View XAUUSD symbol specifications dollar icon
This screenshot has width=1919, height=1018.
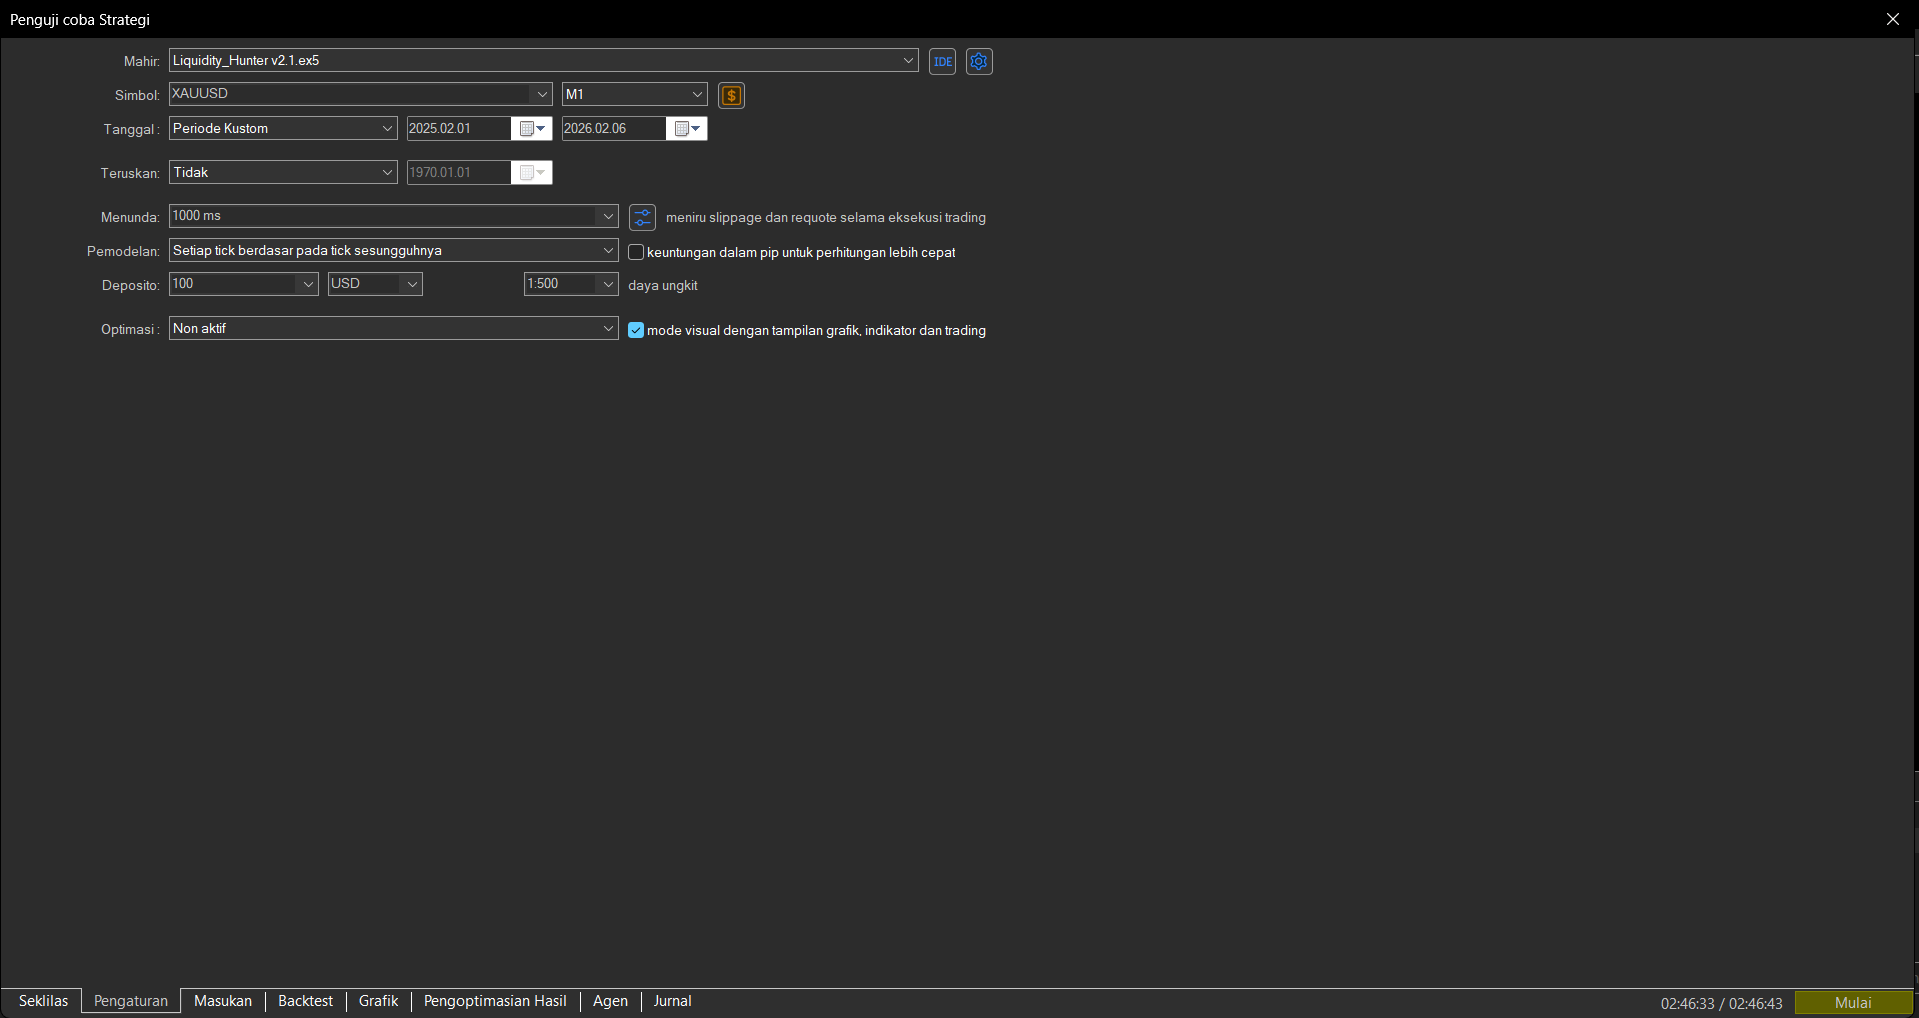coord(731,95)
